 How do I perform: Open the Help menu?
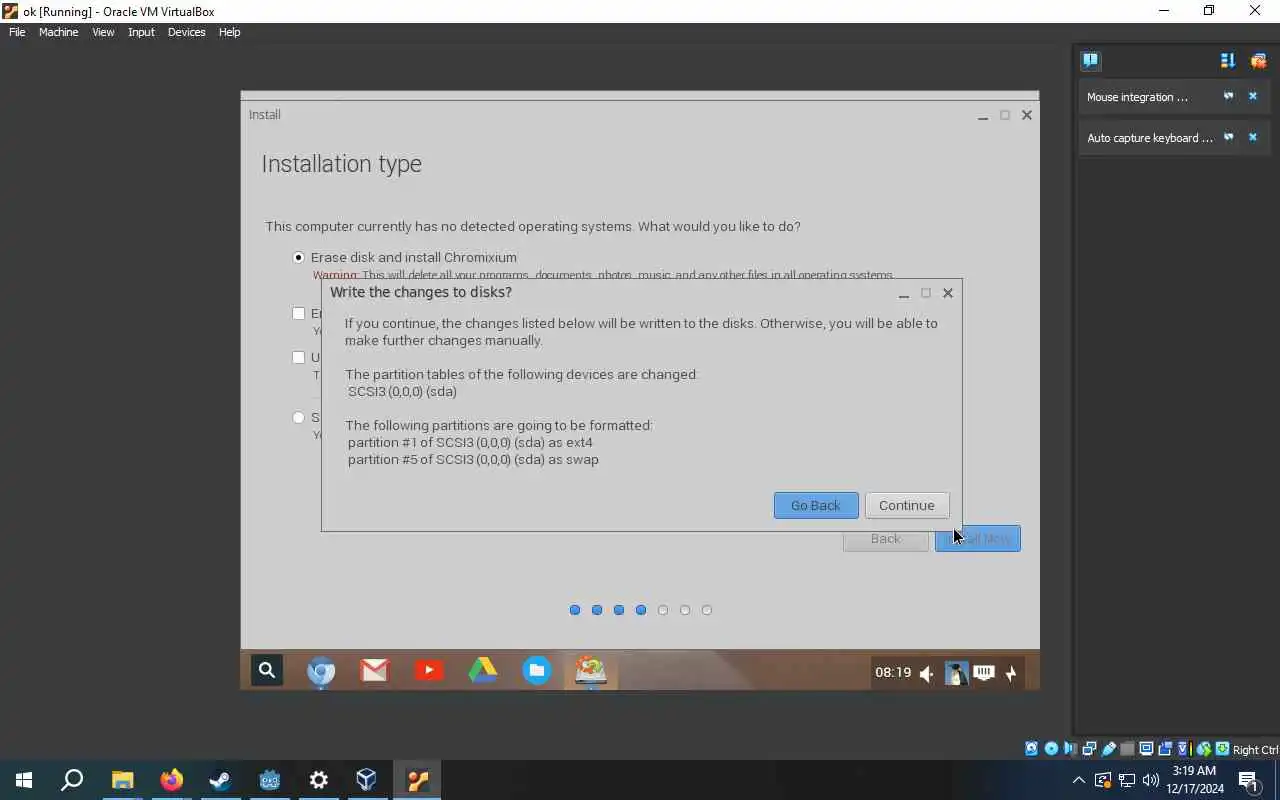point(229,32)
